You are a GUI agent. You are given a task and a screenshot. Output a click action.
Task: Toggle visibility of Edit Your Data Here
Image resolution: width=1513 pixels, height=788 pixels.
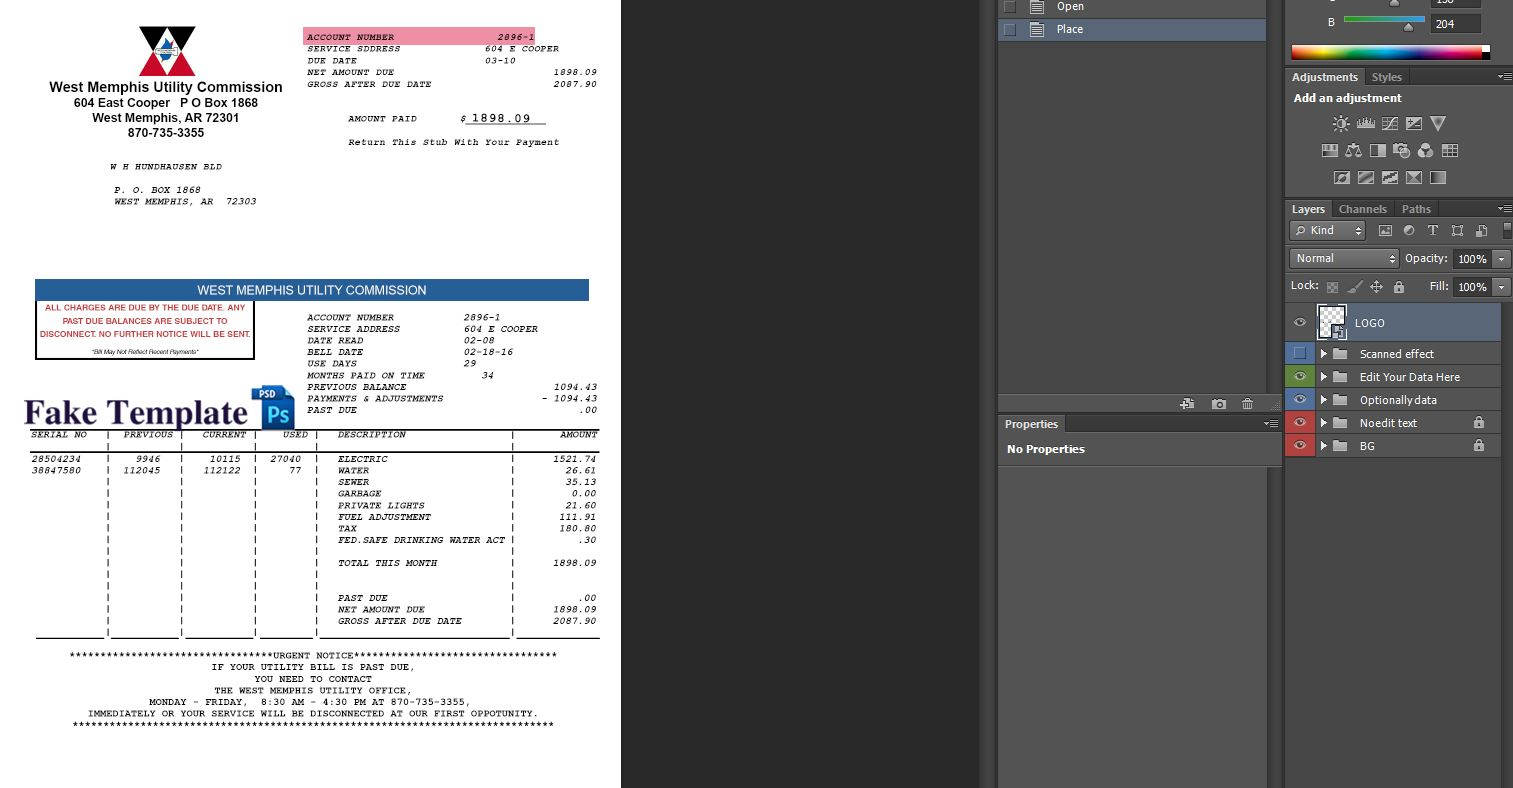(1299, 376)
